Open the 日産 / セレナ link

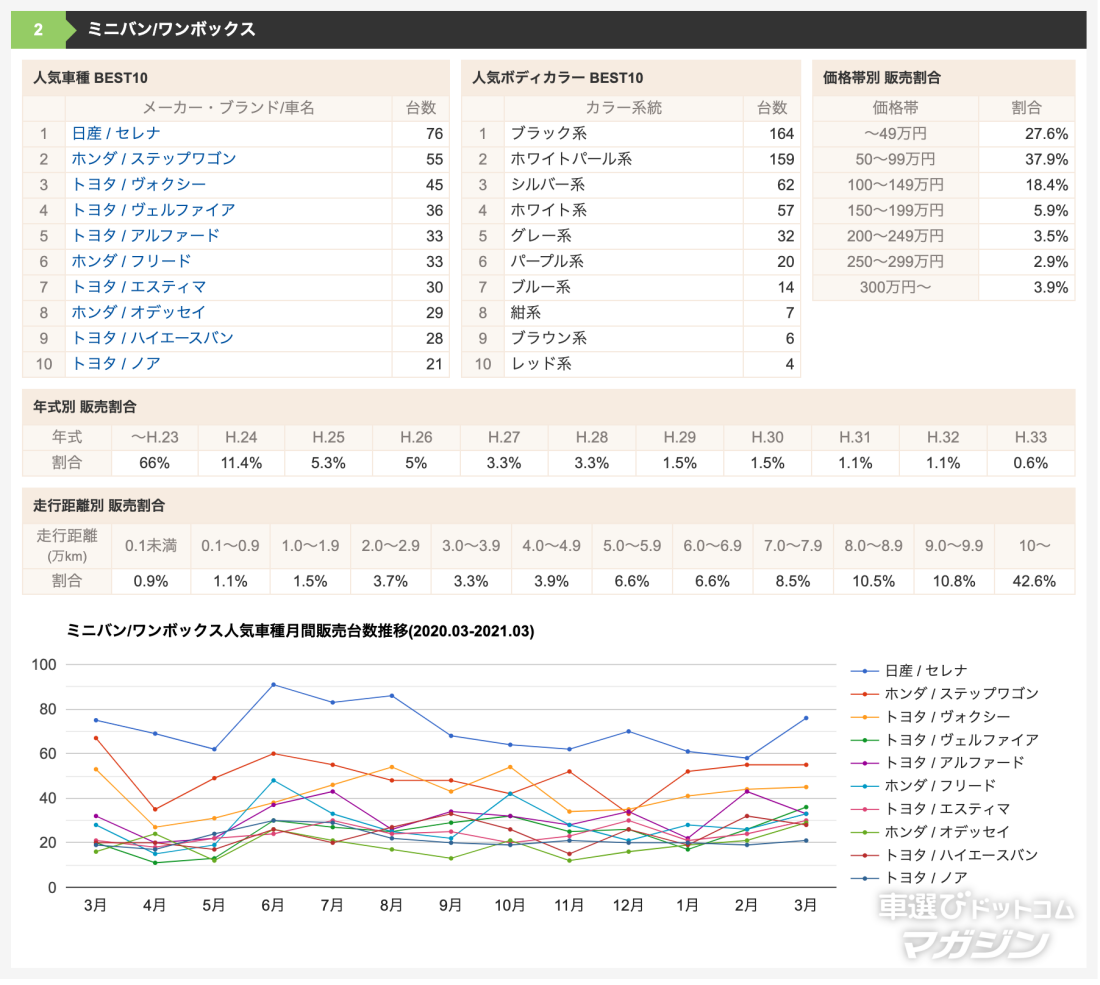click(x=116, y=133)
